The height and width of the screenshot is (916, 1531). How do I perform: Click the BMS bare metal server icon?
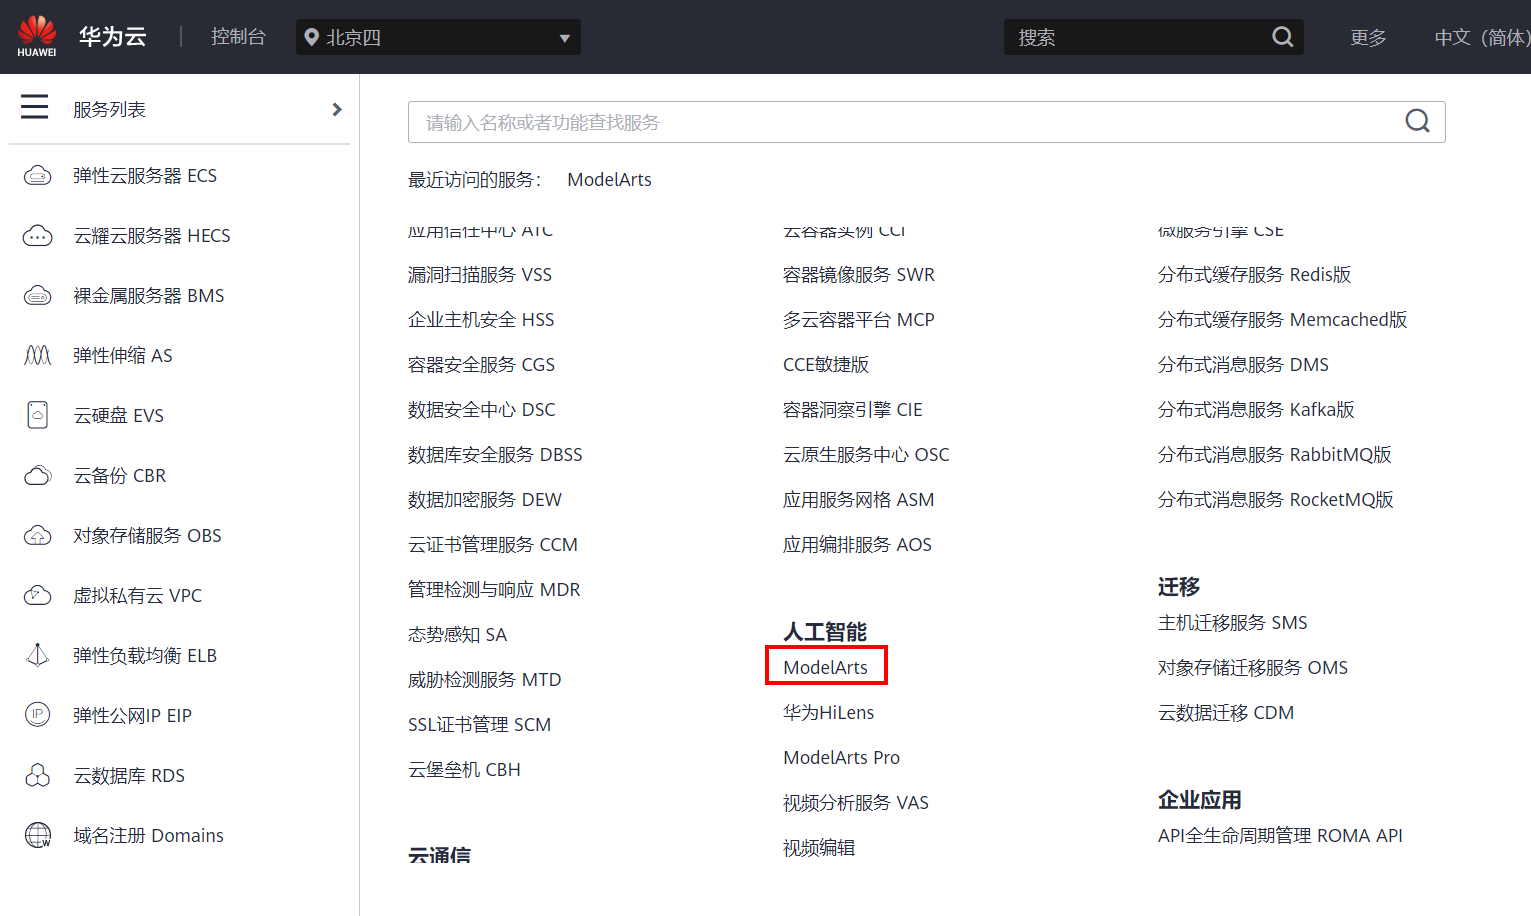coord(38,296)
